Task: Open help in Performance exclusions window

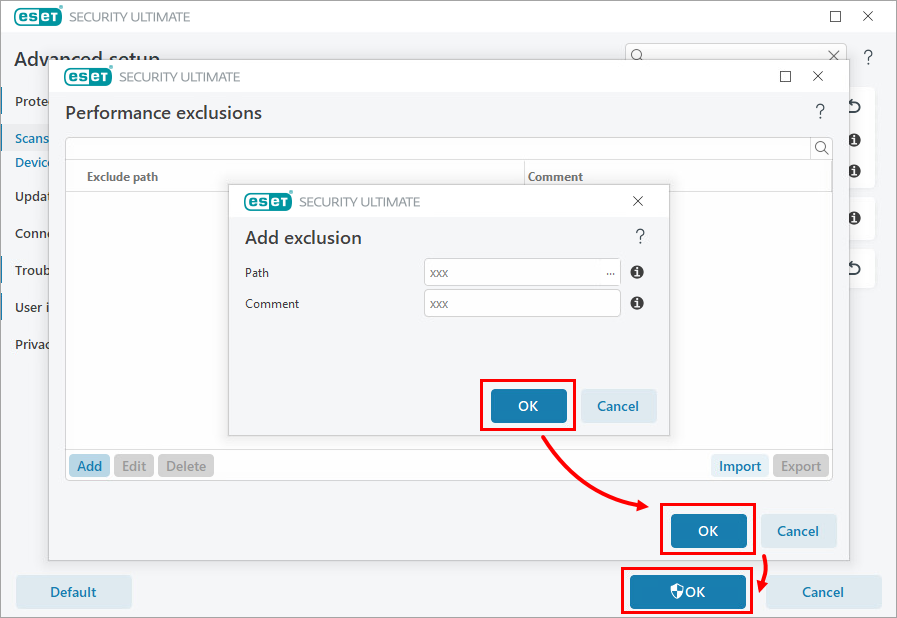Action: (820, 112)
